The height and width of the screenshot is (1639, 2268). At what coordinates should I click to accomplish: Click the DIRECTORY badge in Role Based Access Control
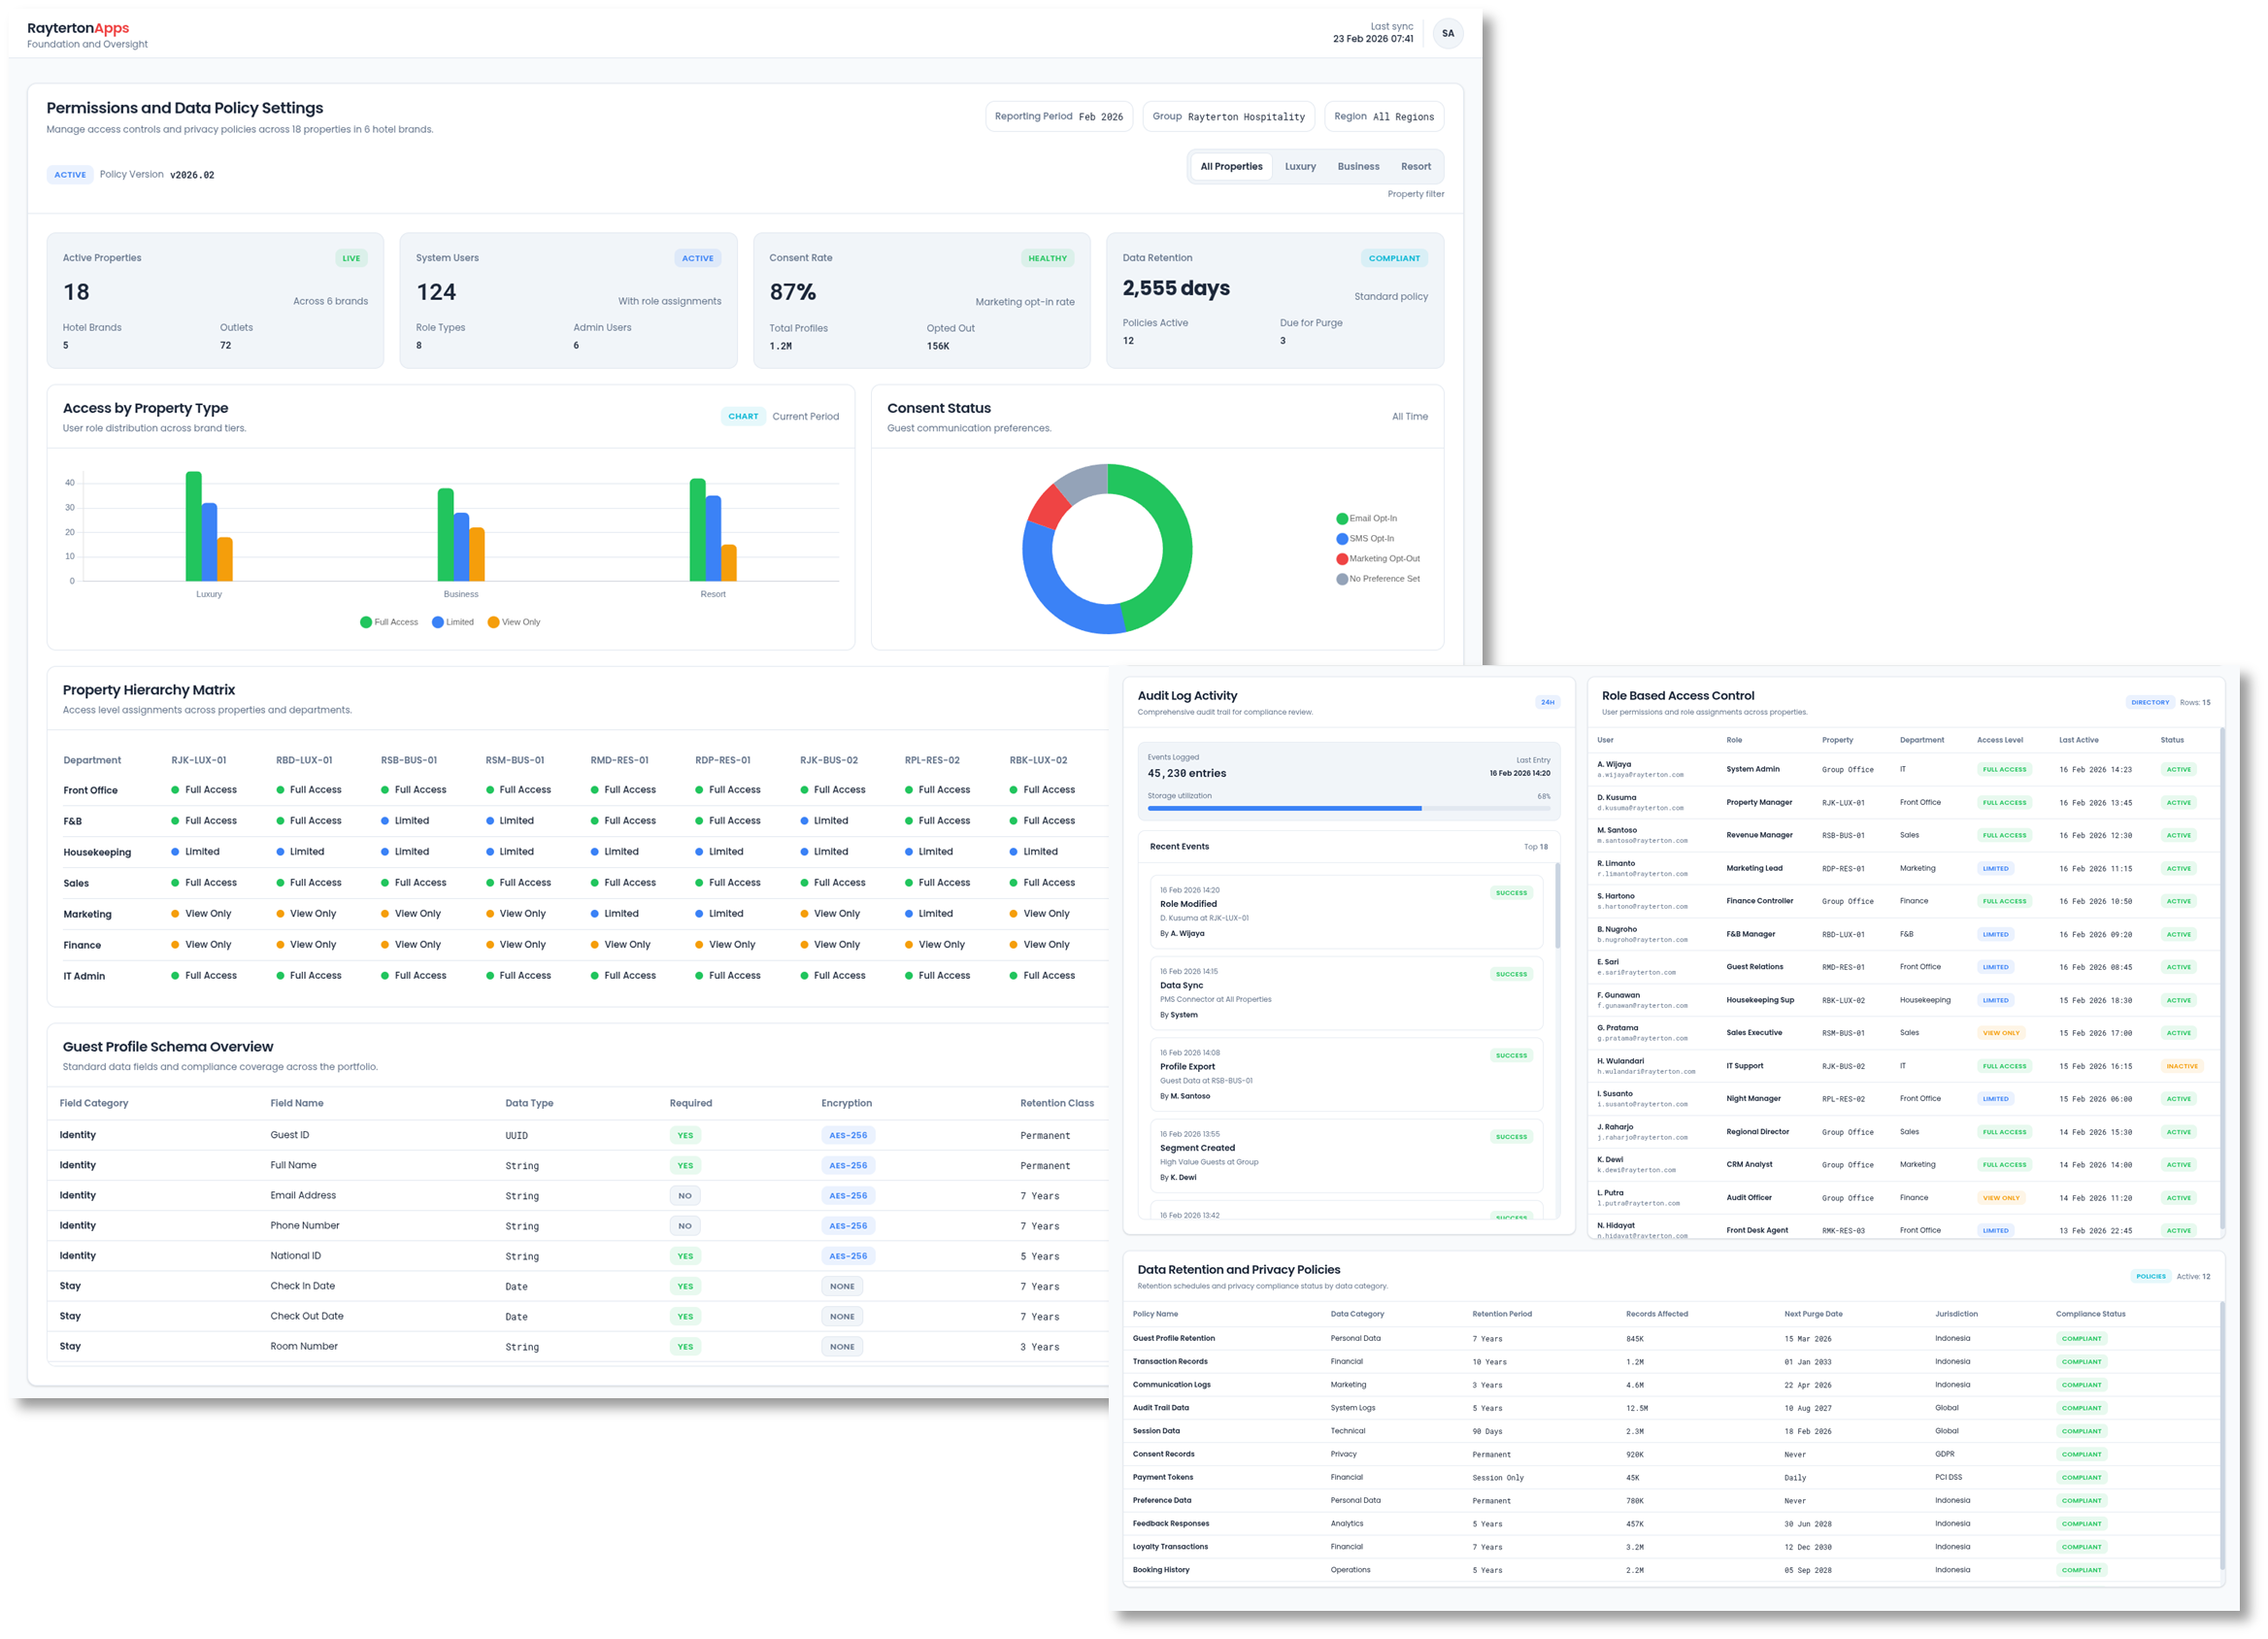click(2151, 702)
